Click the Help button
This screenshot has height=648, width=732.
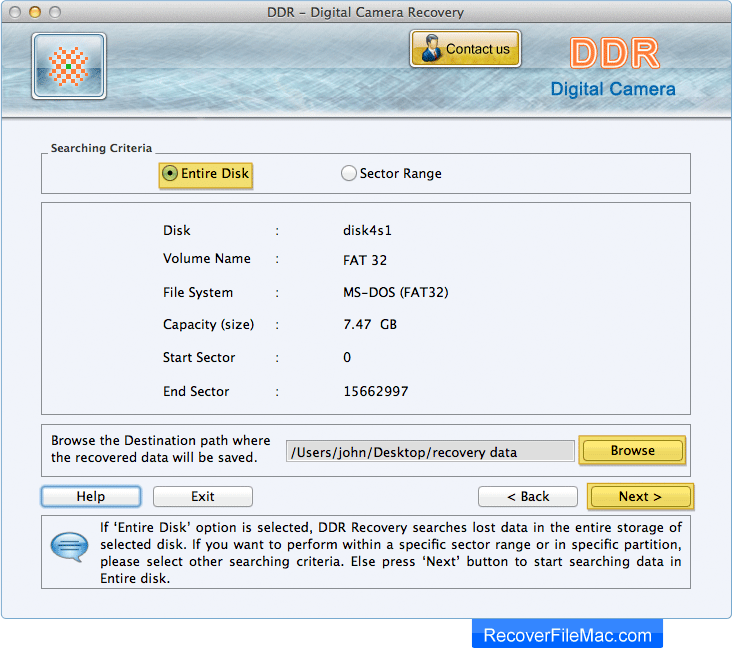pos(91,496)
